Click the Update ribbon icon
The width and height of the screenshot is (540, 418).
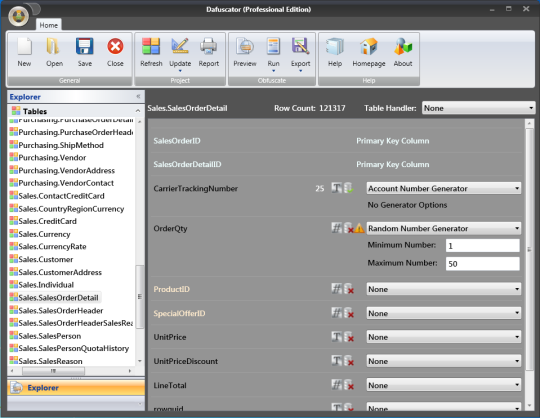click(x=180, y=46)
